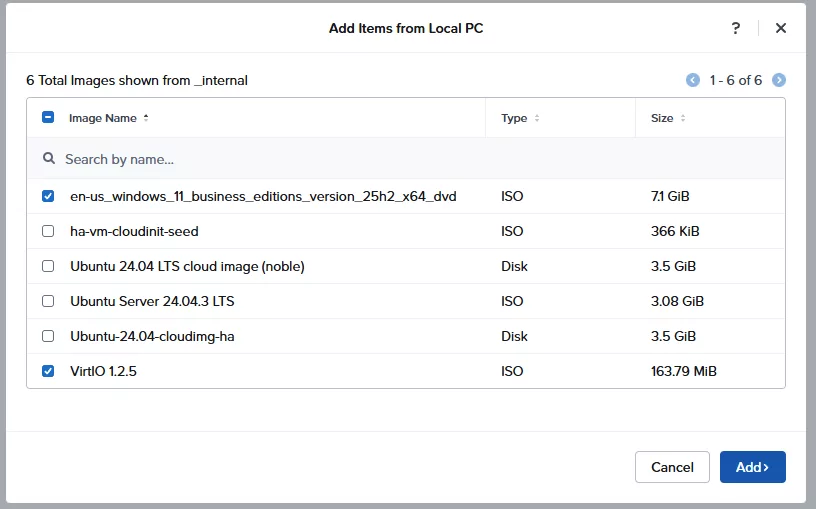Image resolution: width=816 pixels, height=509 pixels.
Task: Click Disk type of Ubuntu-24.04-cloudimg-ha row
Action: point(514,336)
